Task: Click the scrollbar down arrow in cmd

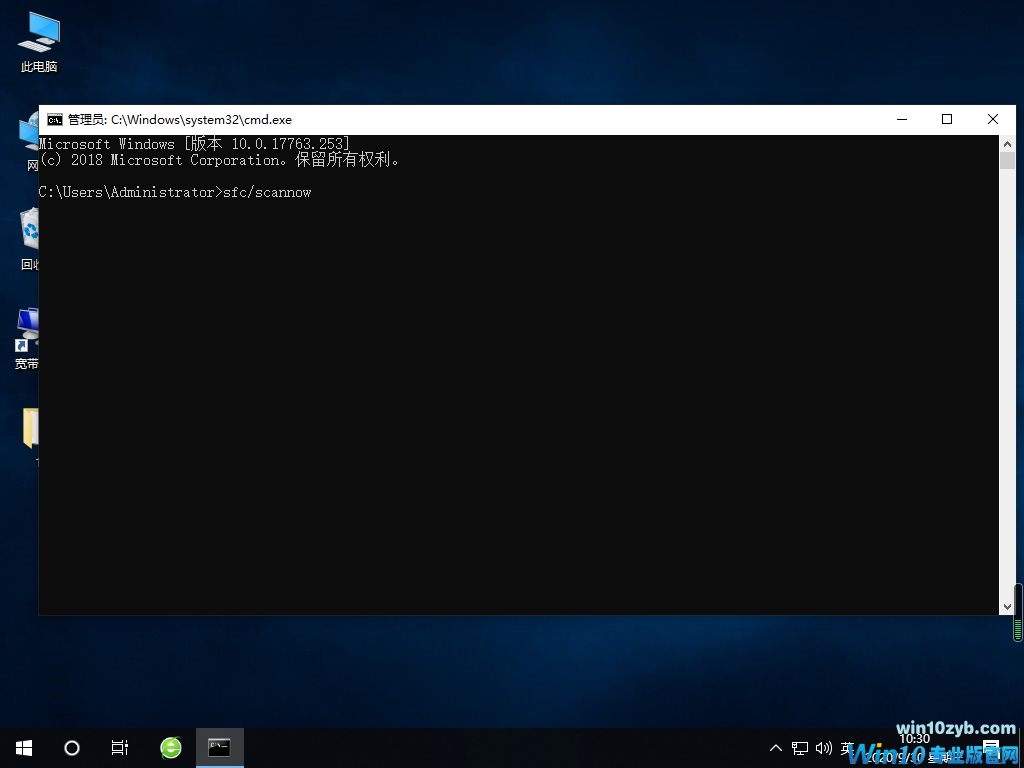Action: [1007, 606]
